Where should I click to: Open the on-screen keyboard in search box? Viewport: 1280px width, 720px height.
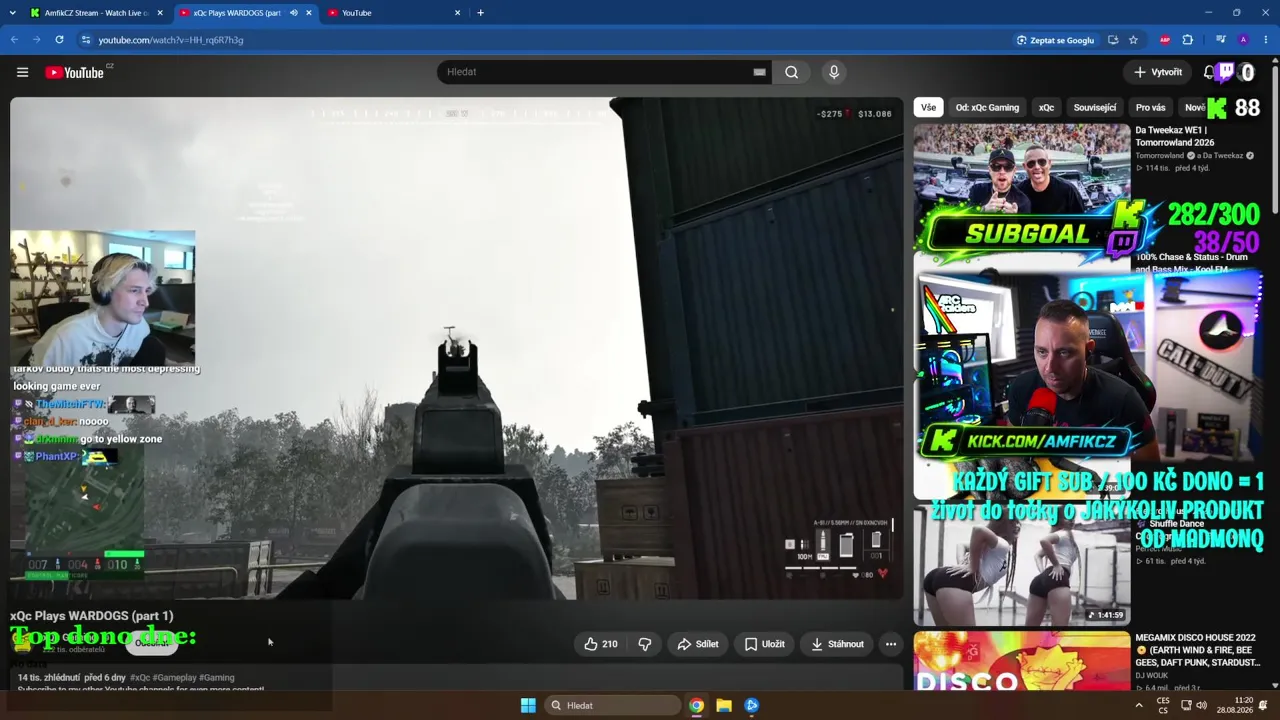tap(759, 72)
